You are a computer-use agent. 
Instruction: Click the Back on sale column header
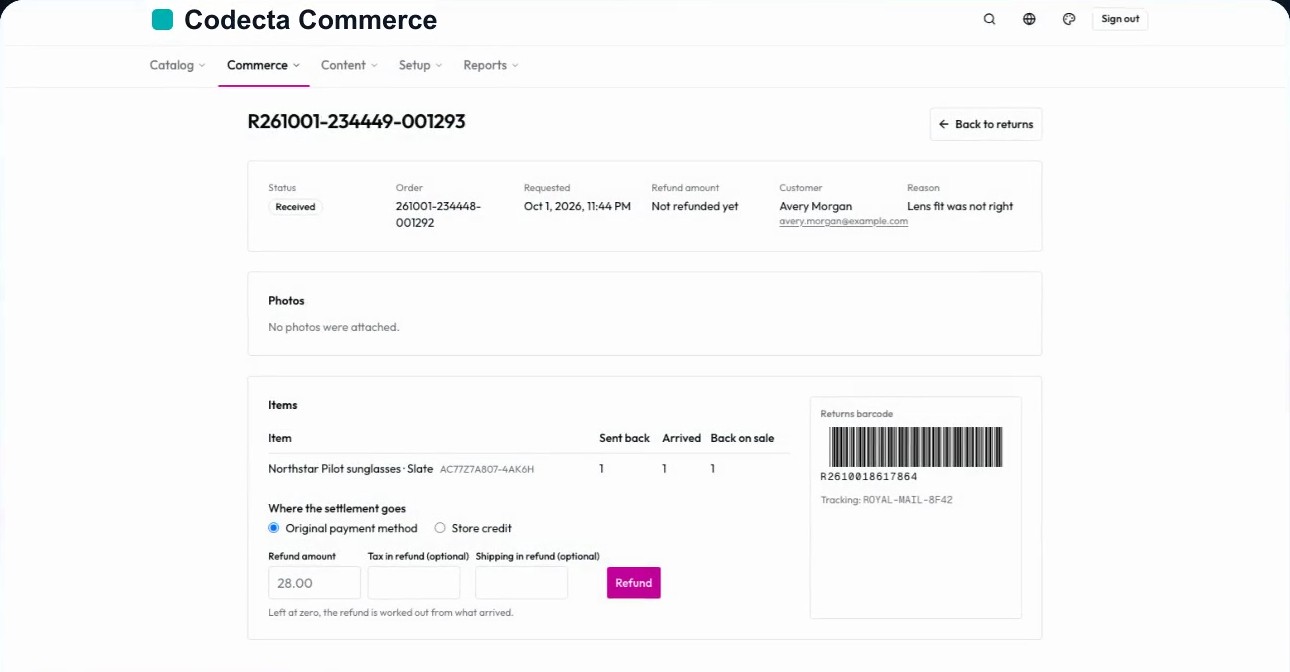(742, 438)
